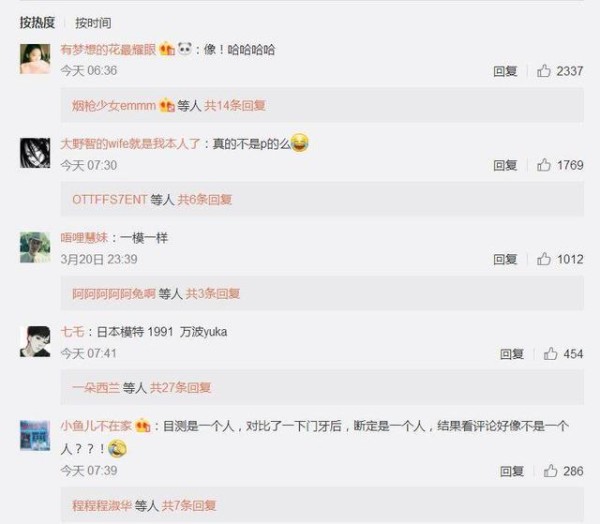Open 唔哩慧妹 username link
Screen dimensions: 600x524
84,238
